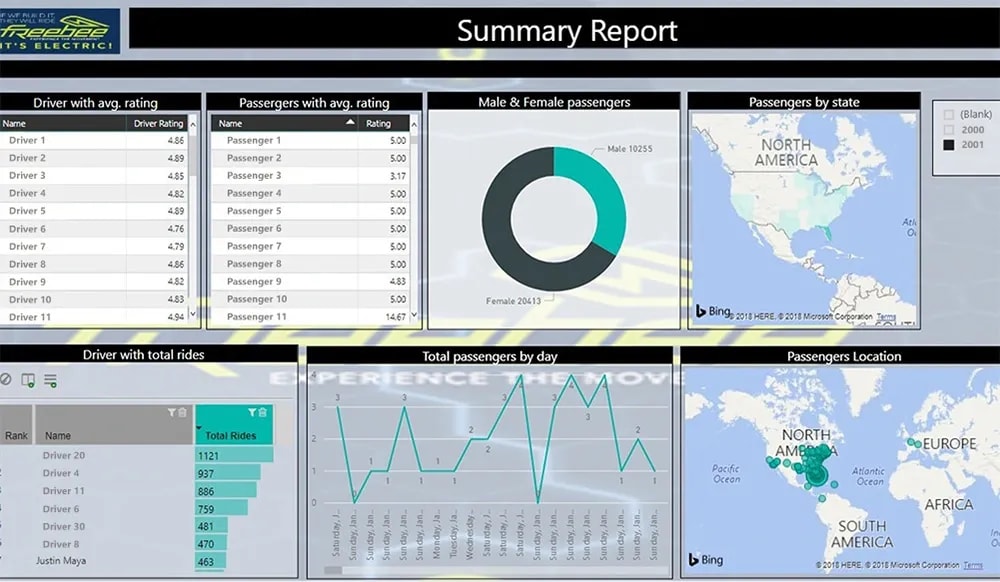The height and width of the screenshot is (582, 1000).
Task: Click the AFRICA label on the Passengers Location map
Action: 949,505
